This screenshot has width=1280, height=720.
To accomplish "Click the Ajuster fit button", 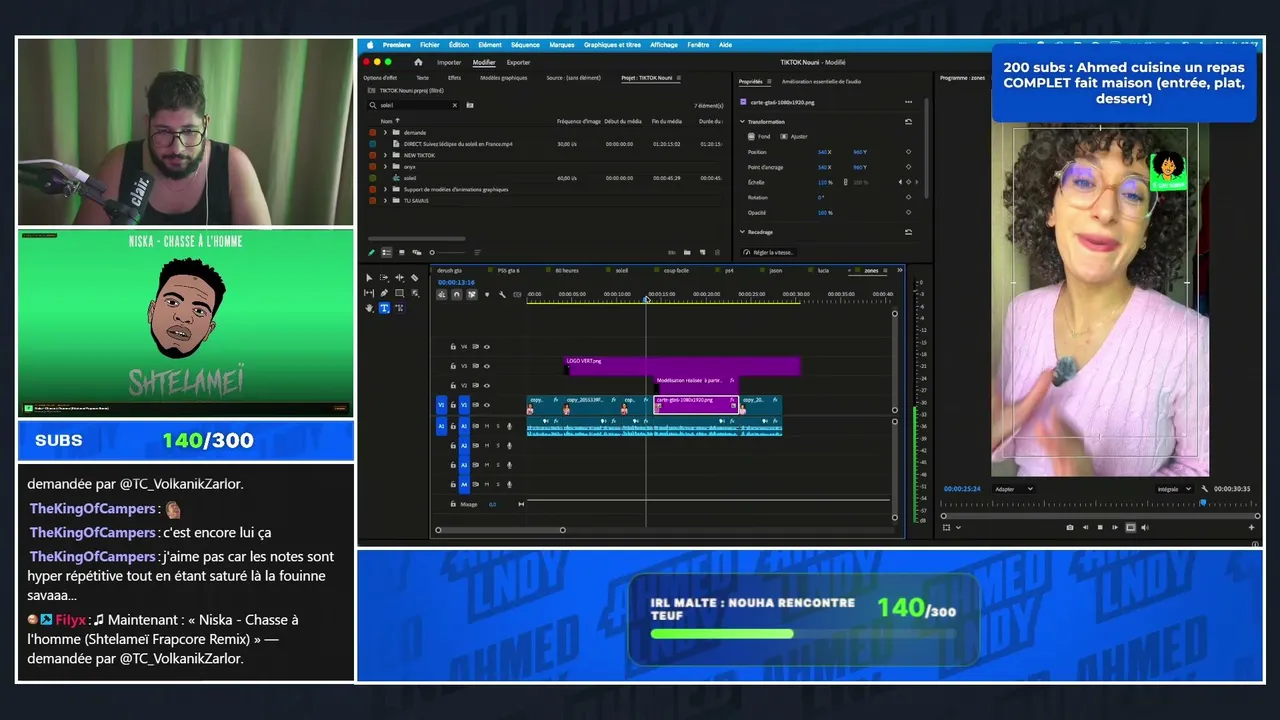I will (795, 136).
